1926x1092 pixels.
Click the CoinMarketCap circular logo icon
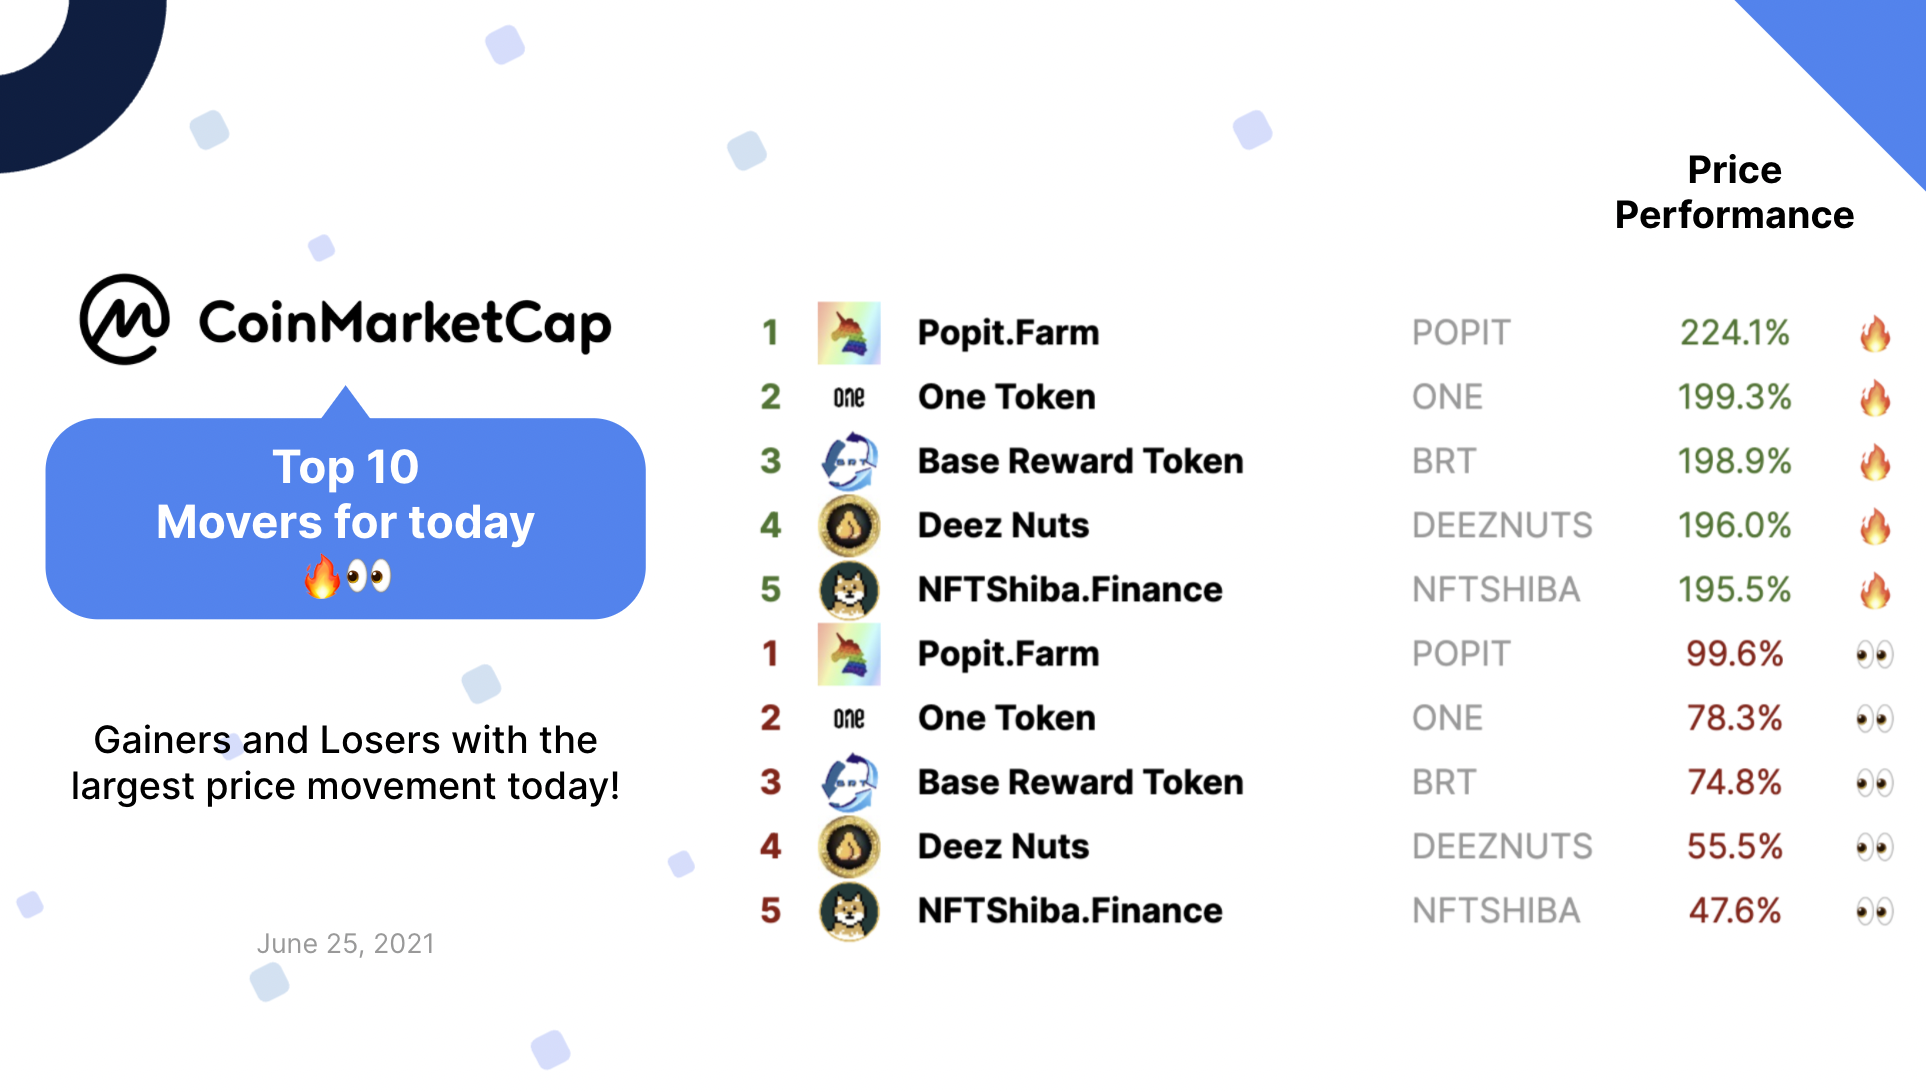[x=124, y=319]
